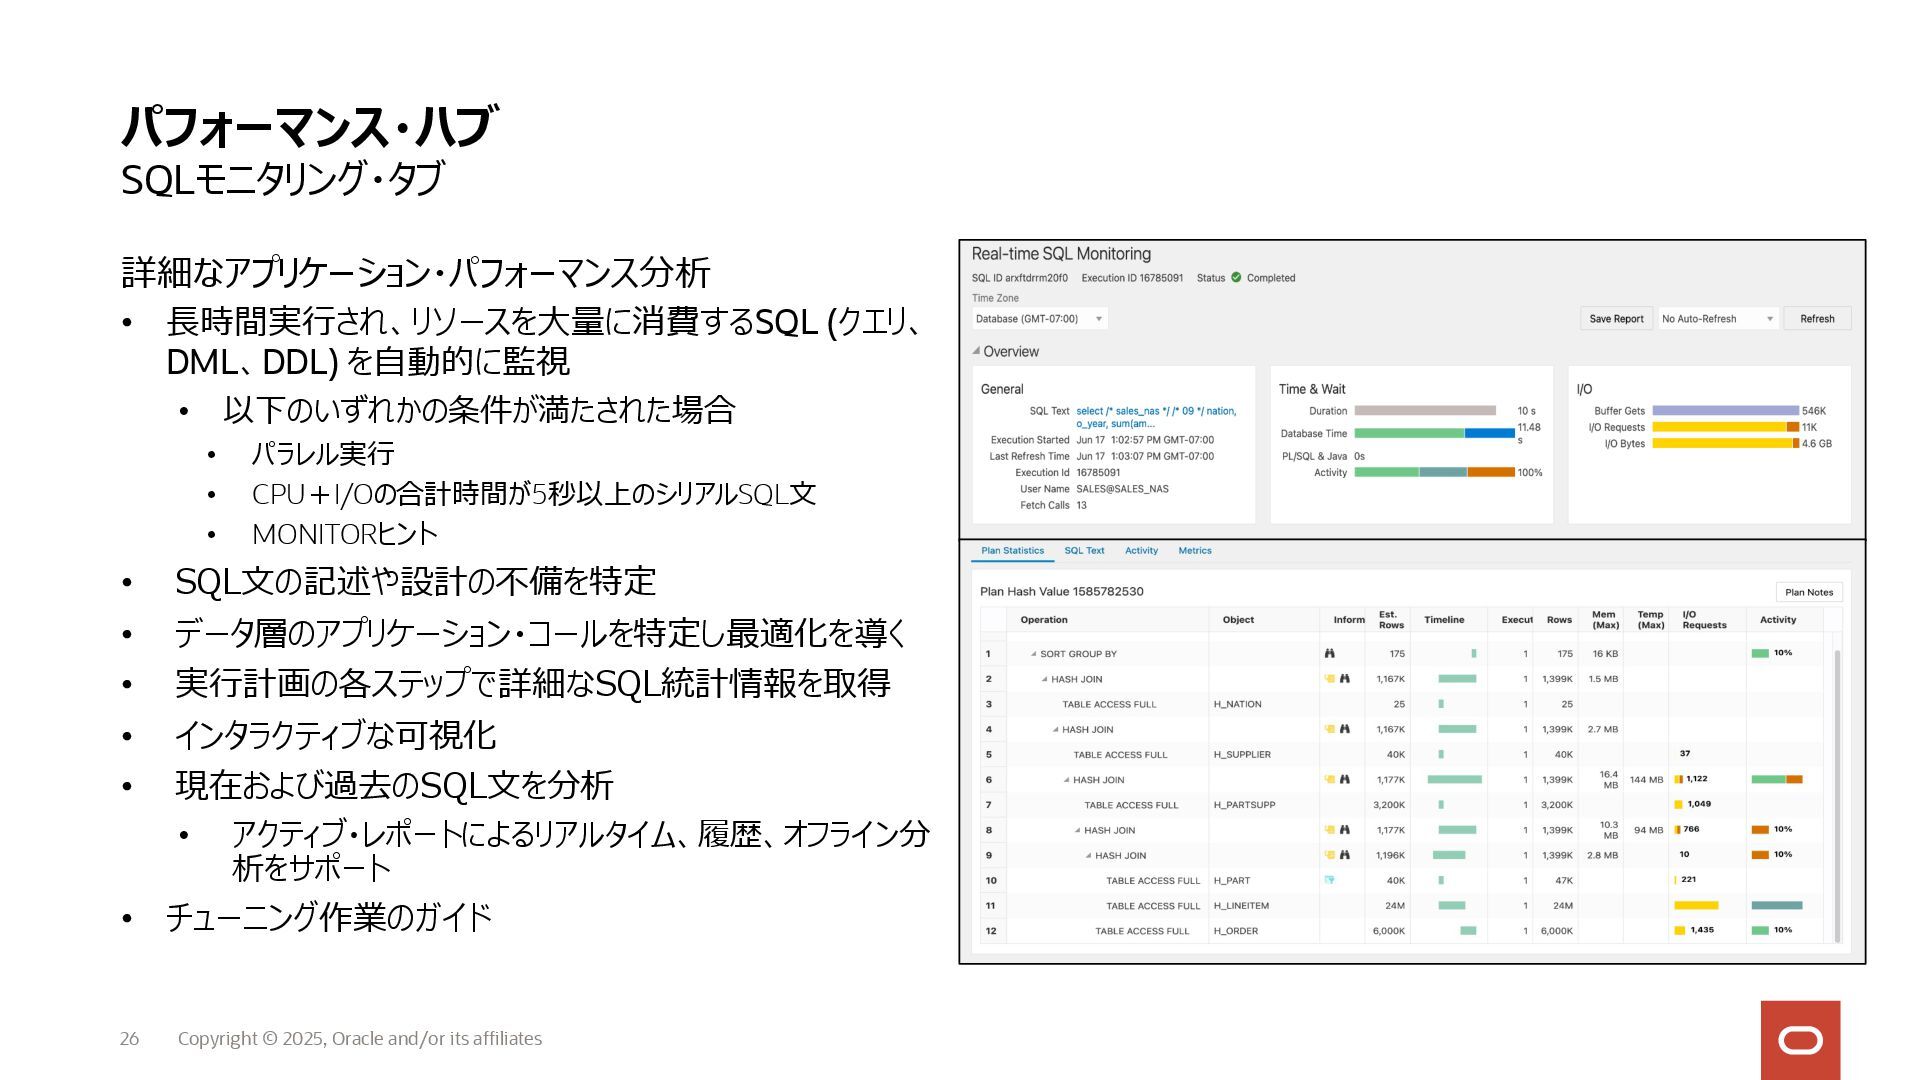Click yellow note icon in row 8 HASH JOIN
This screenshot has width=1920, height=1080.
1330,829
